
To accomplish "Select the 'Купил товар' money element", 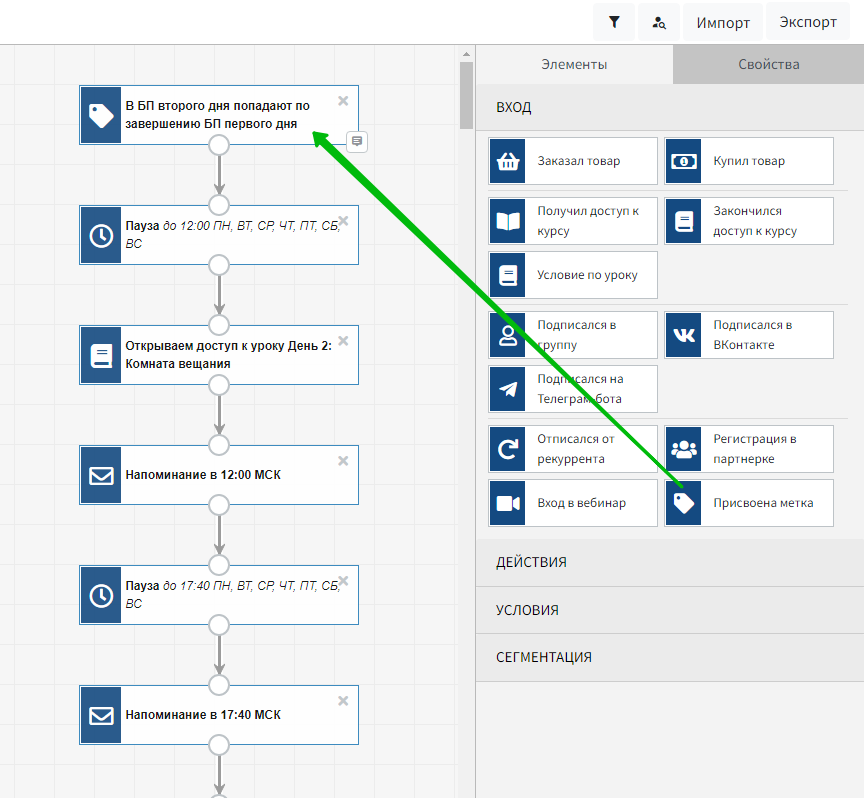I will 749,161.
